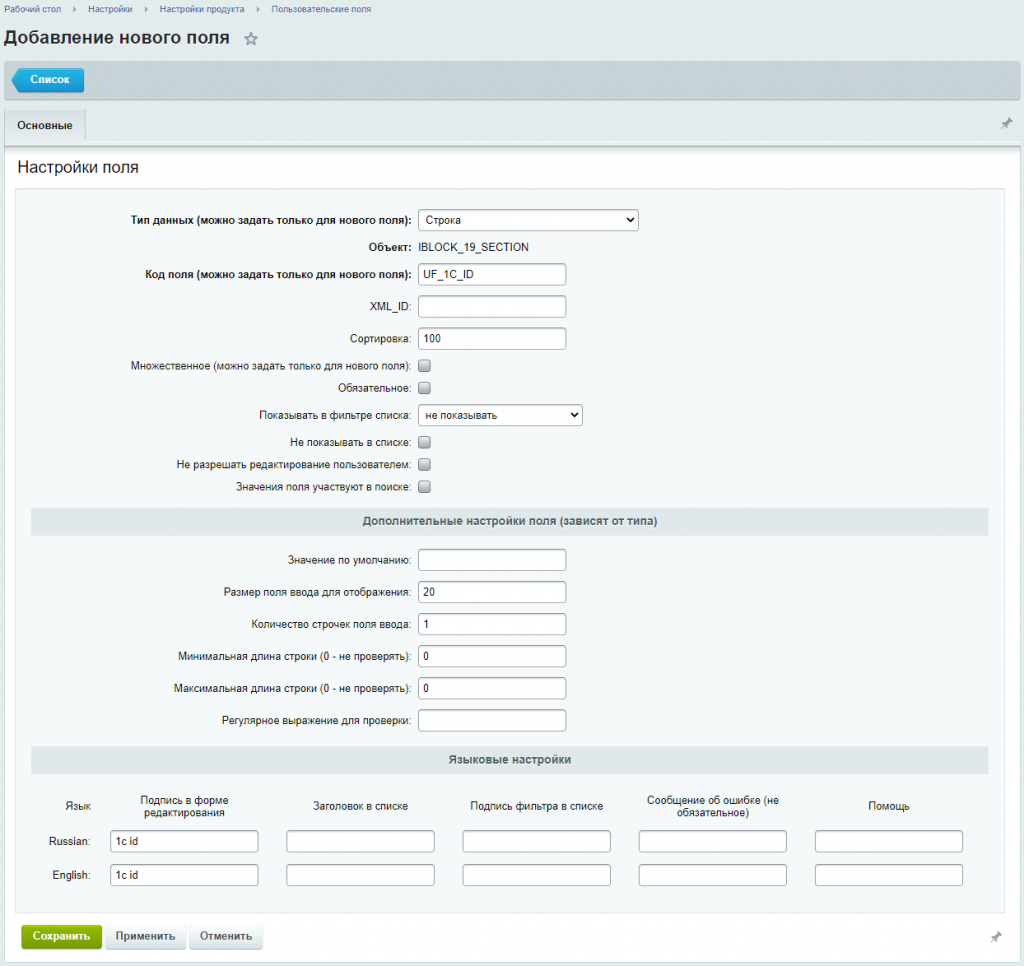Click the Языковые настройки section heading
Viewport: 1024px width, 966px height.
click(509, 760)
